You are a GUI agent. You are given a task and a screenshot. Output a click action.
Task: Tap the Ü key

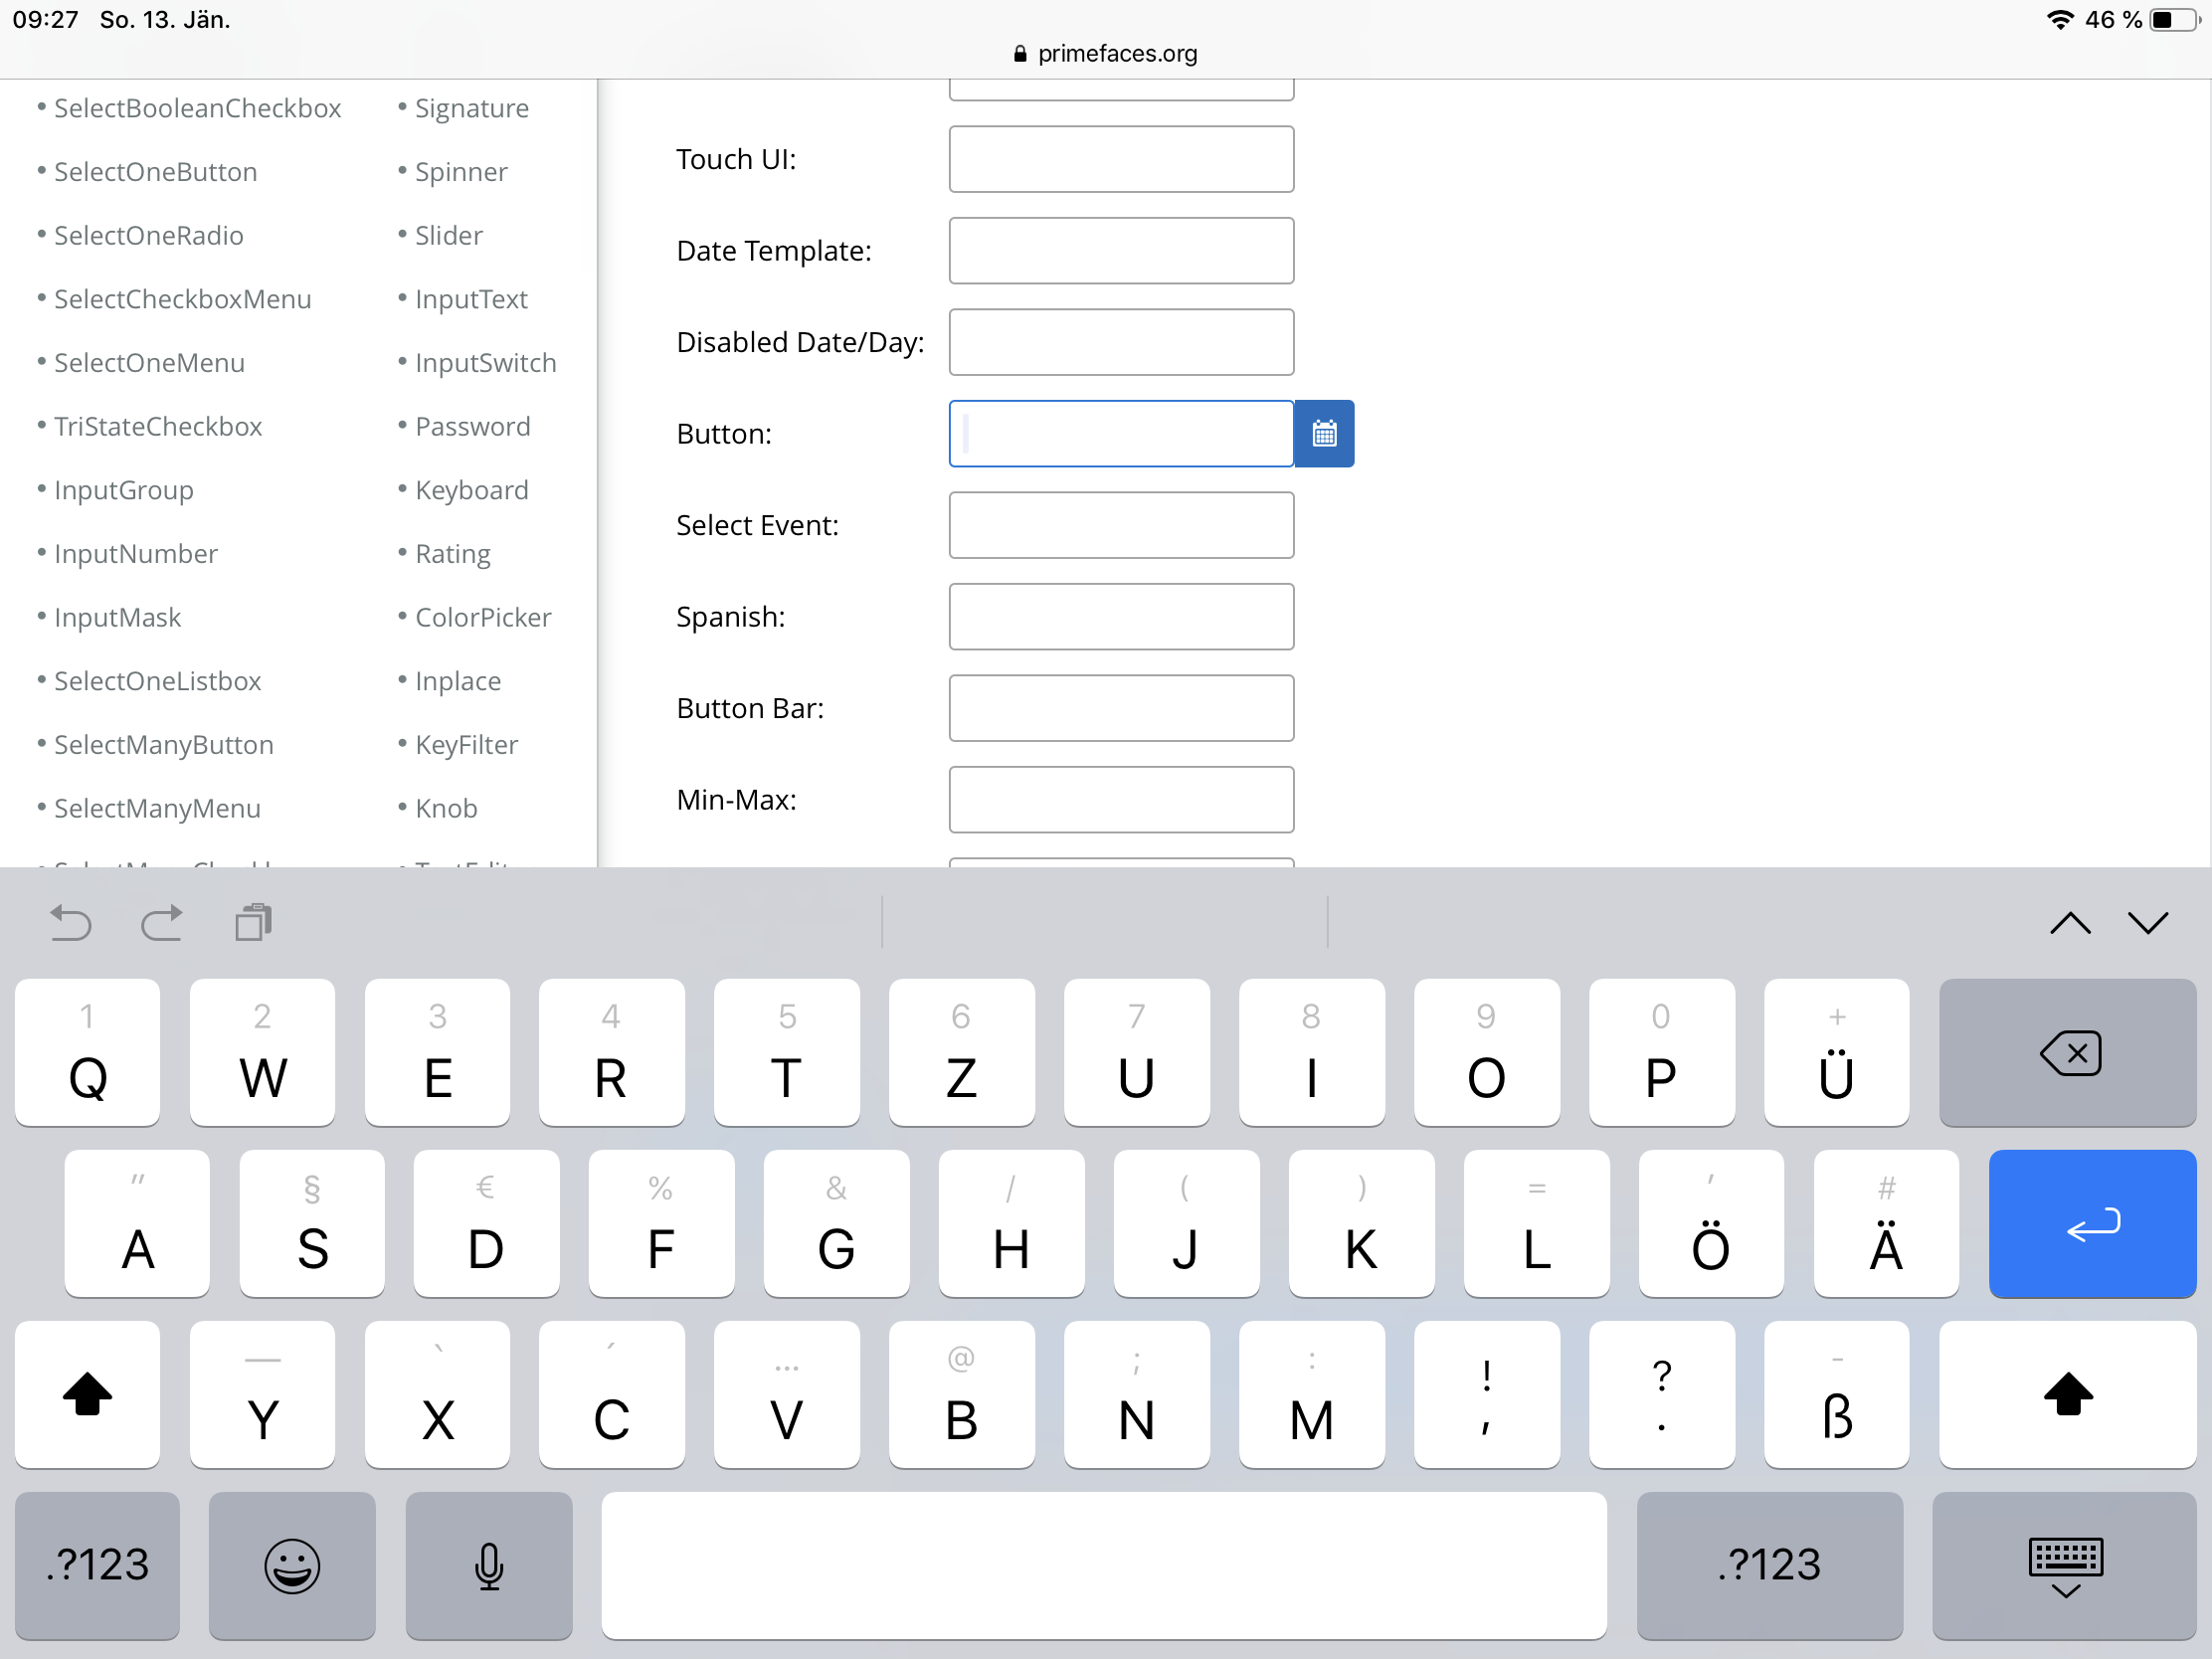(1836, 1052)
